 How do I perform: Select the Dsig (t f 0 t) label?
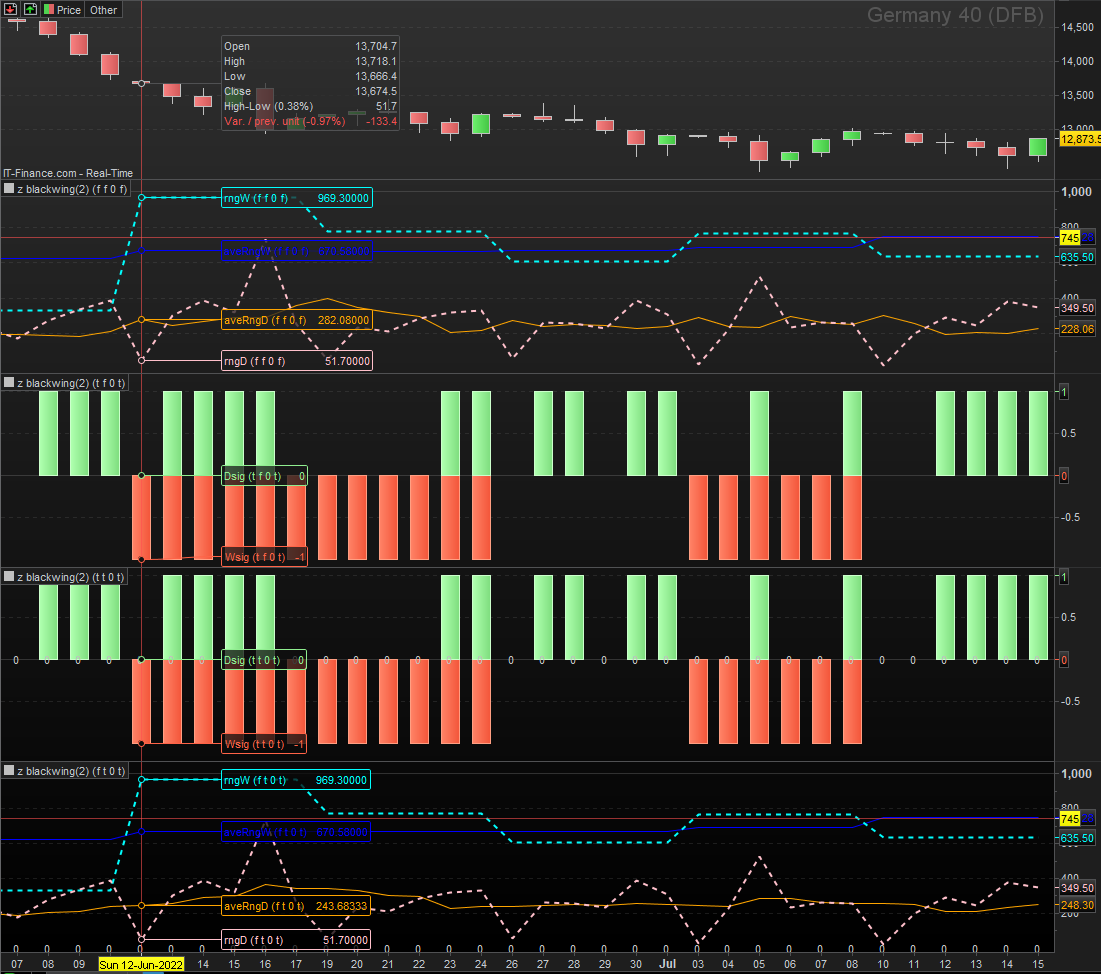tap(264, 476)
